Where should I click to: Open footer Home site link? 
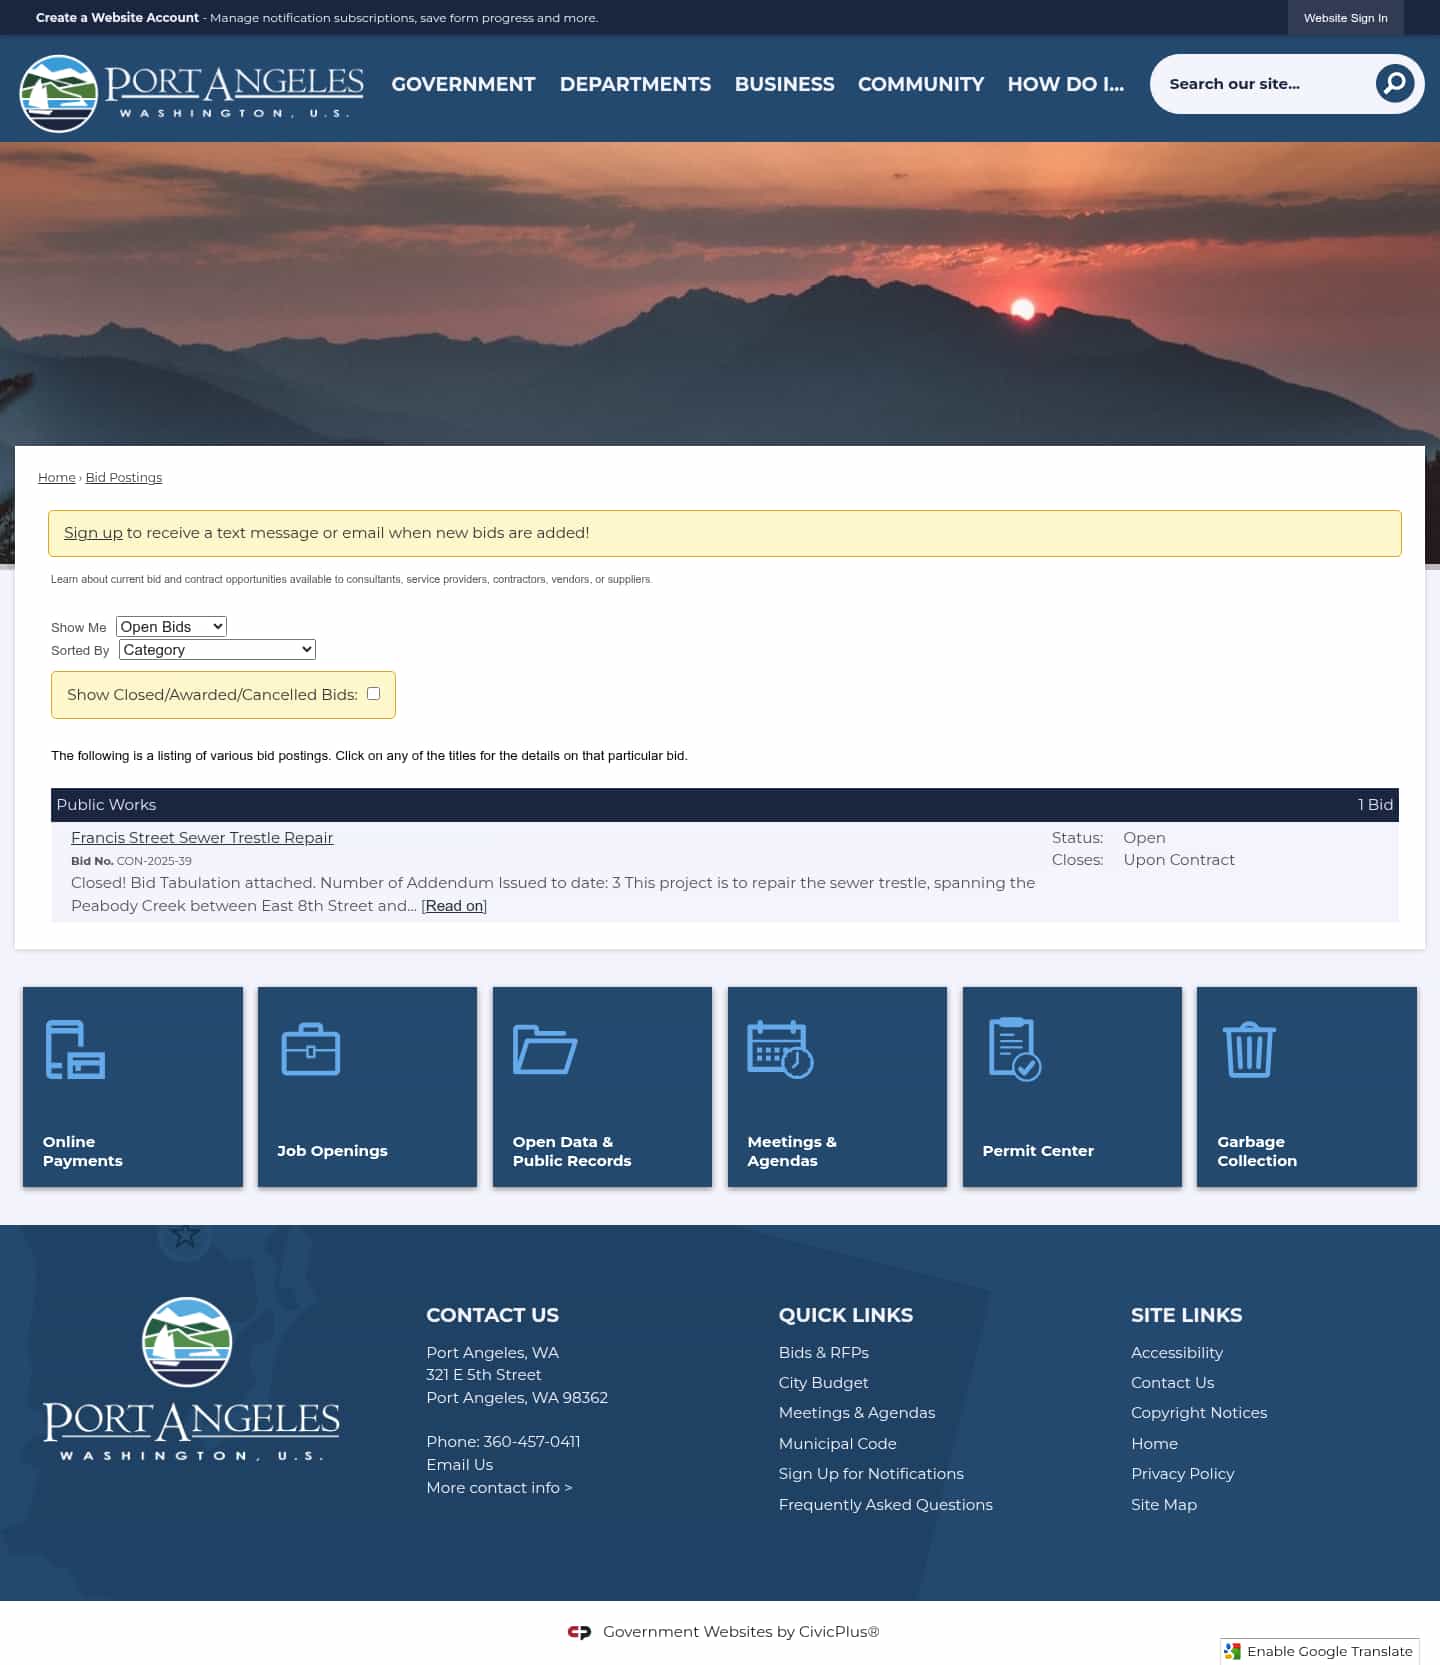point(1154,1444)
